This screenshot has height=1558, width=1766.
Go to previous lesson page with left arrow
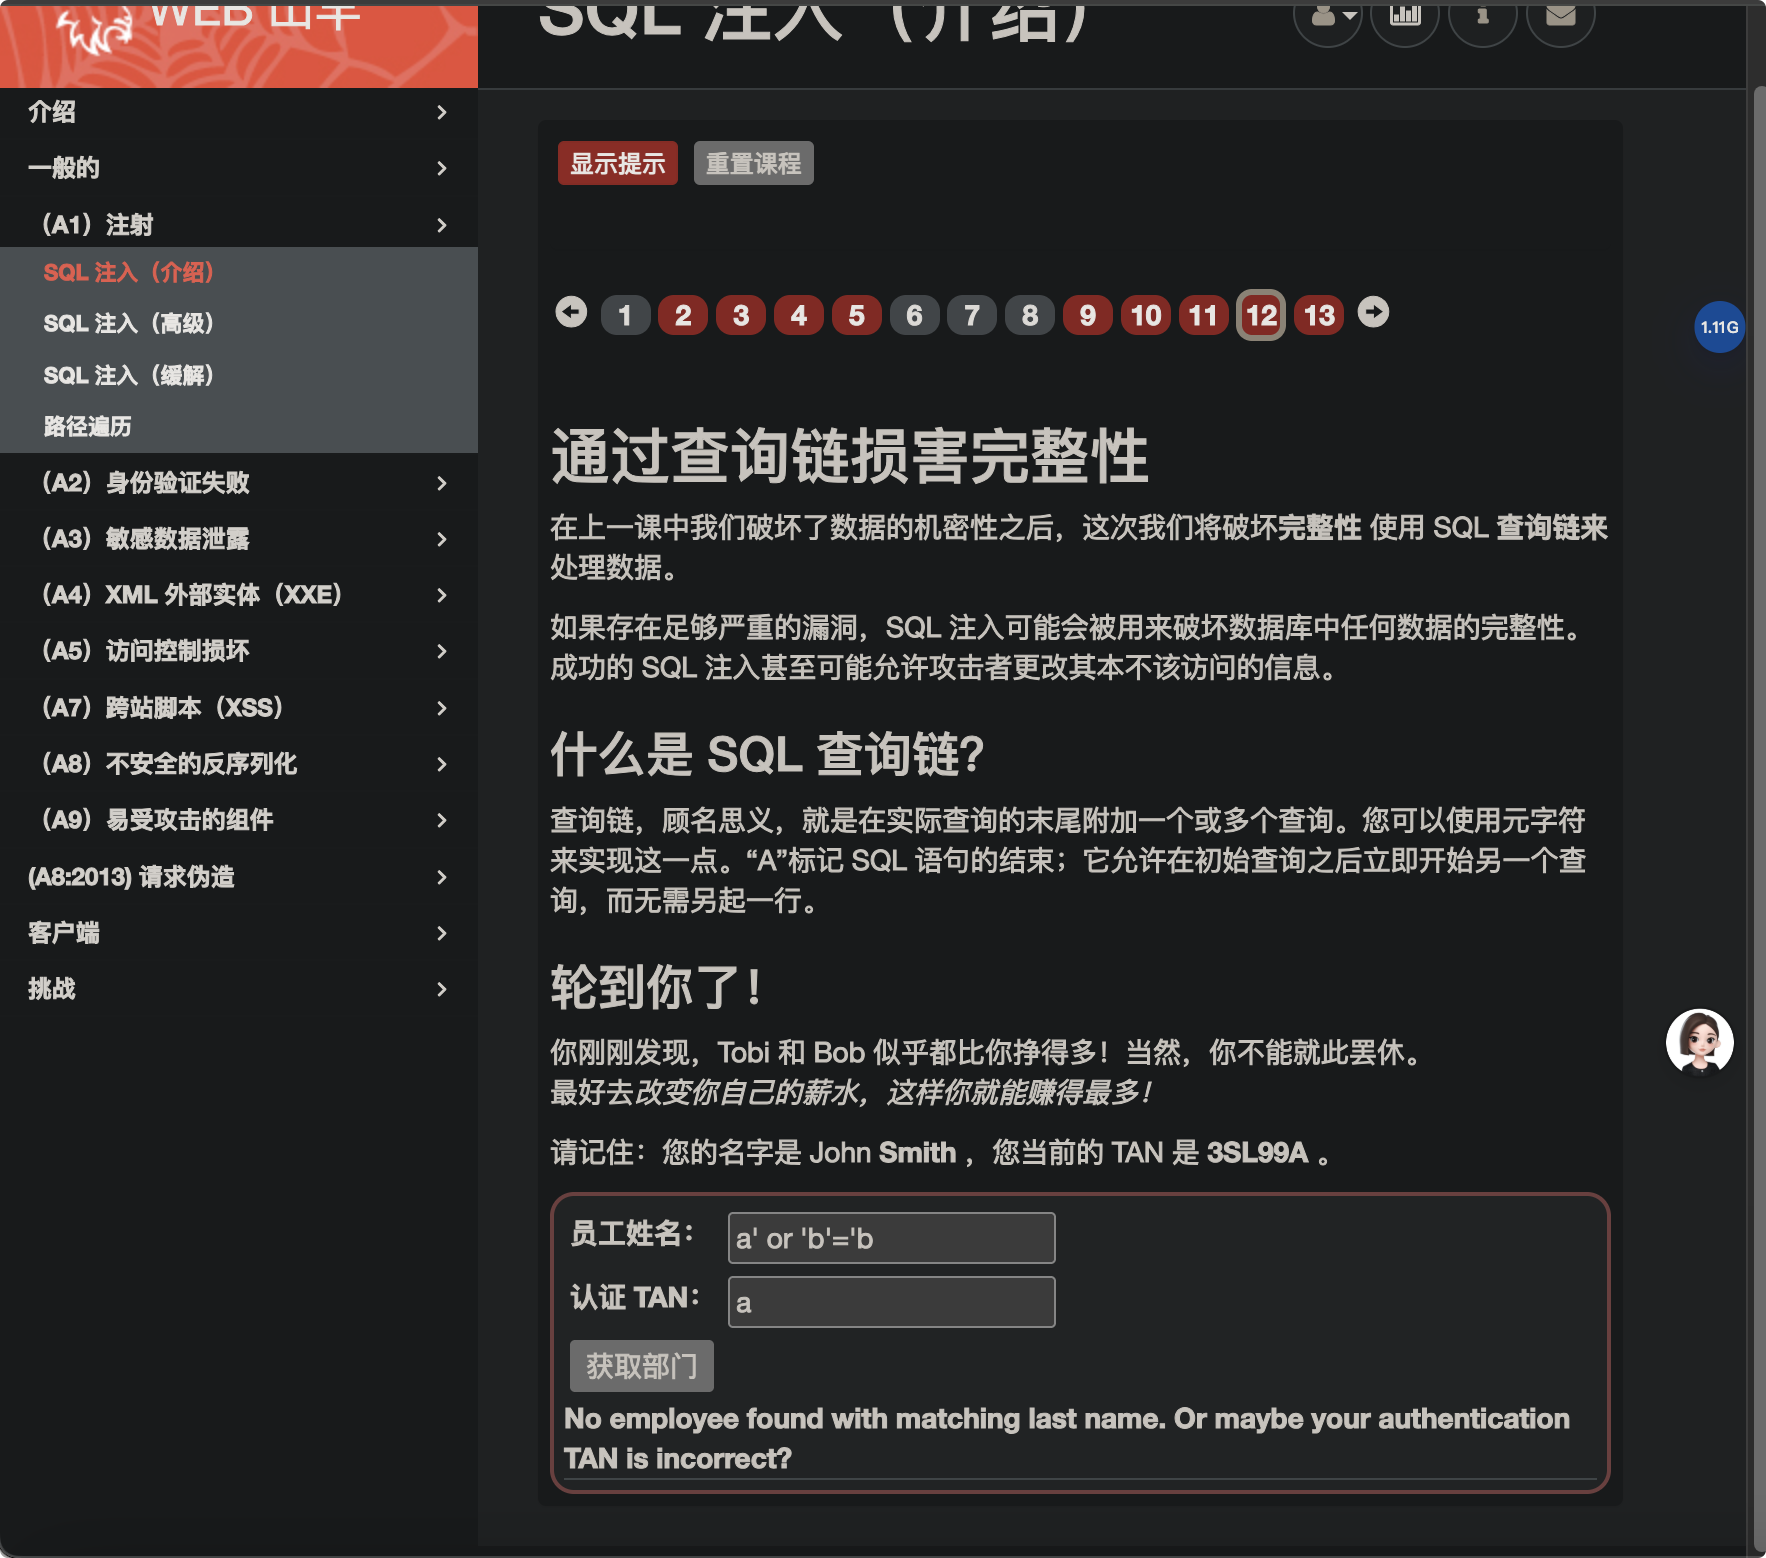571,313
